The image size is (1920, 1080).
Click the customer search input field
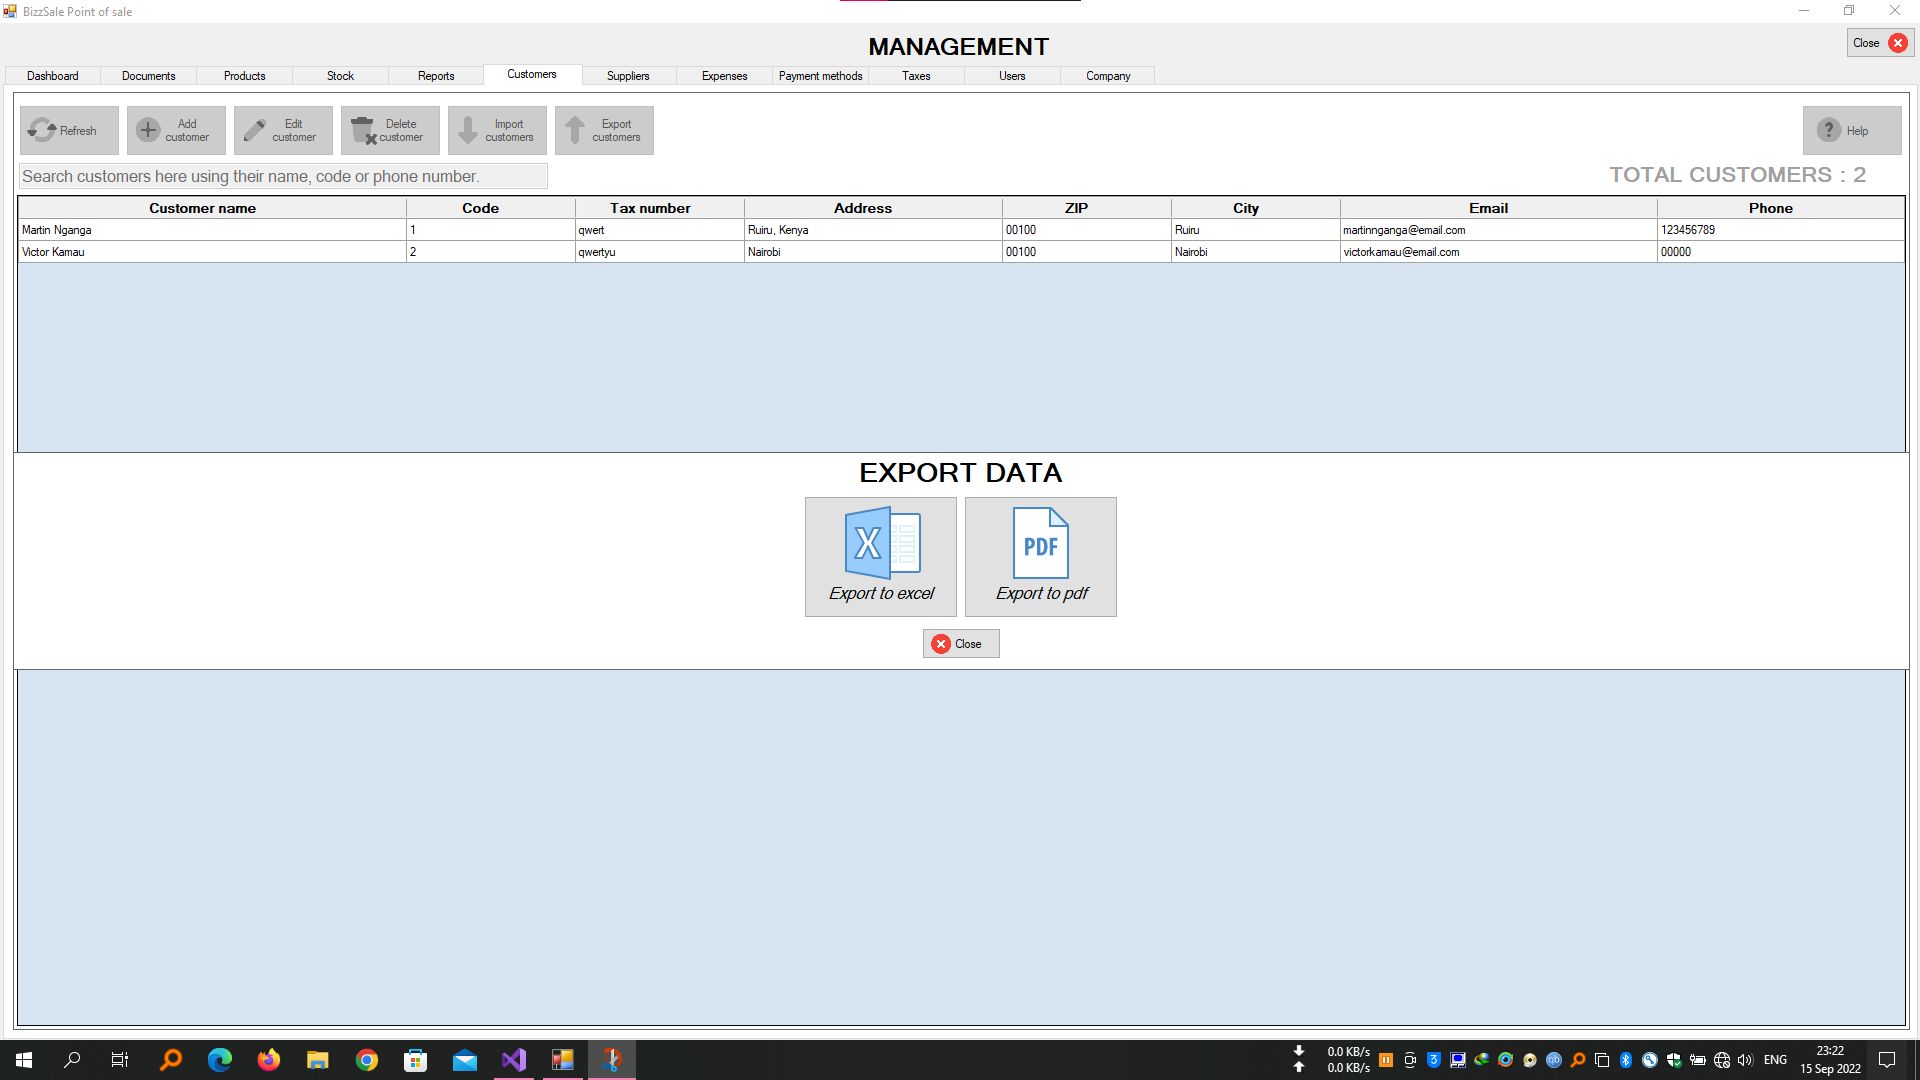(x=283, y=177)
